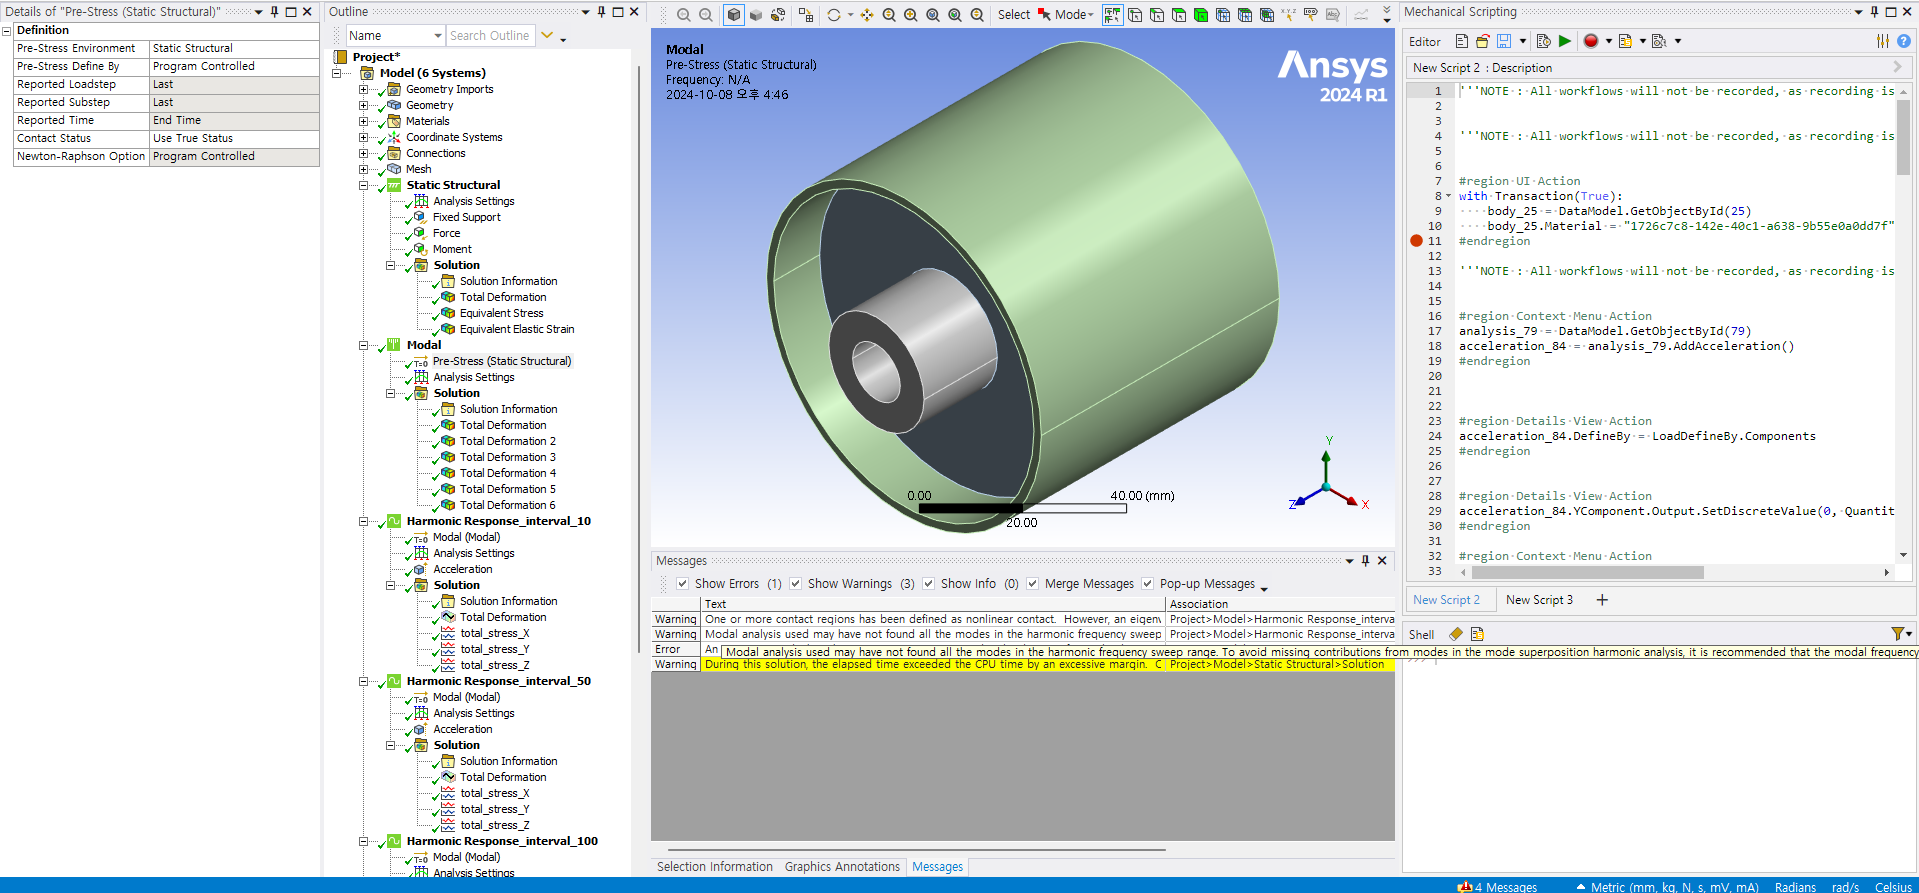Click the shell snippet icon next to eraser
Screen dimensions: 1919x893
pyautogui.click(x=1477, y=634)
